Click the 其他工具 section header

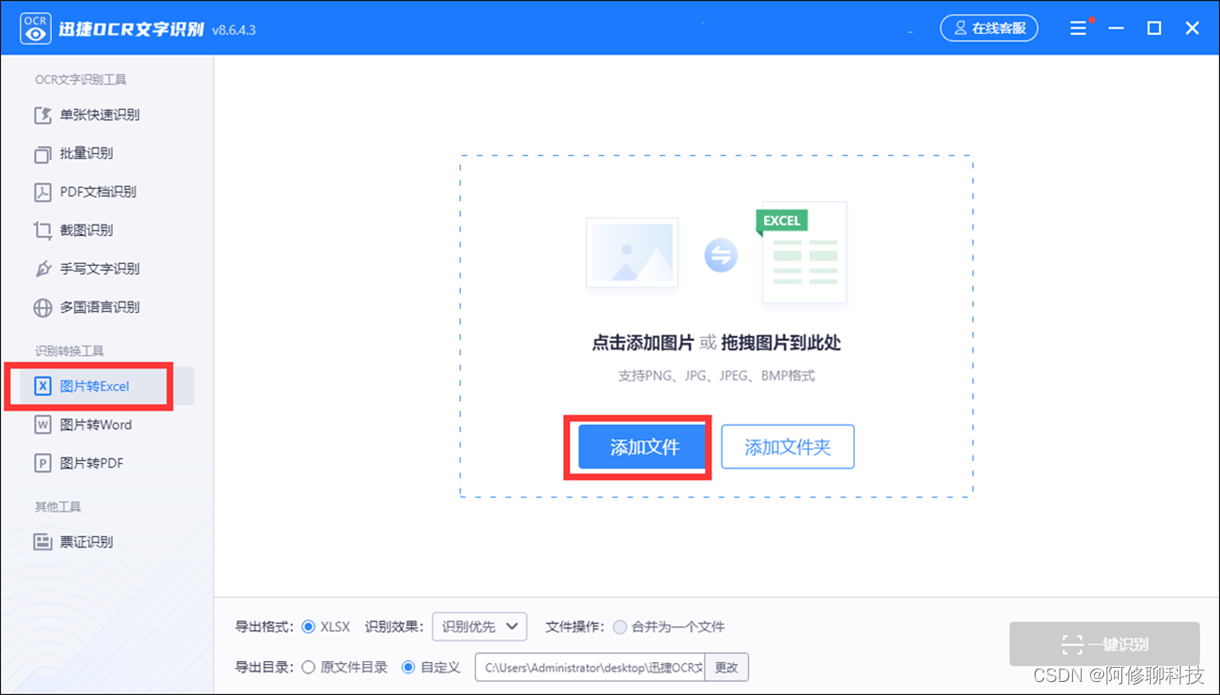(x=58, y=507)
